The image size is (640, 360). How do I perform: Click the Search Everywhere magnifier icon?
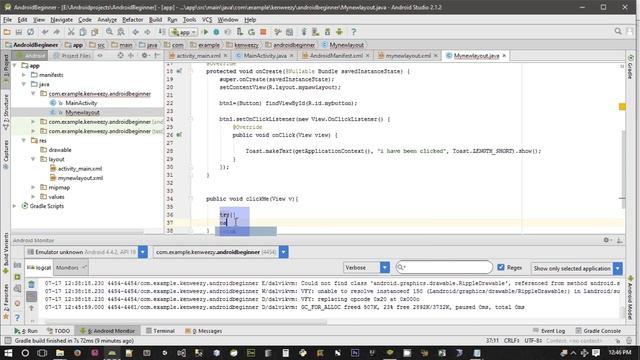click(618, 31)
